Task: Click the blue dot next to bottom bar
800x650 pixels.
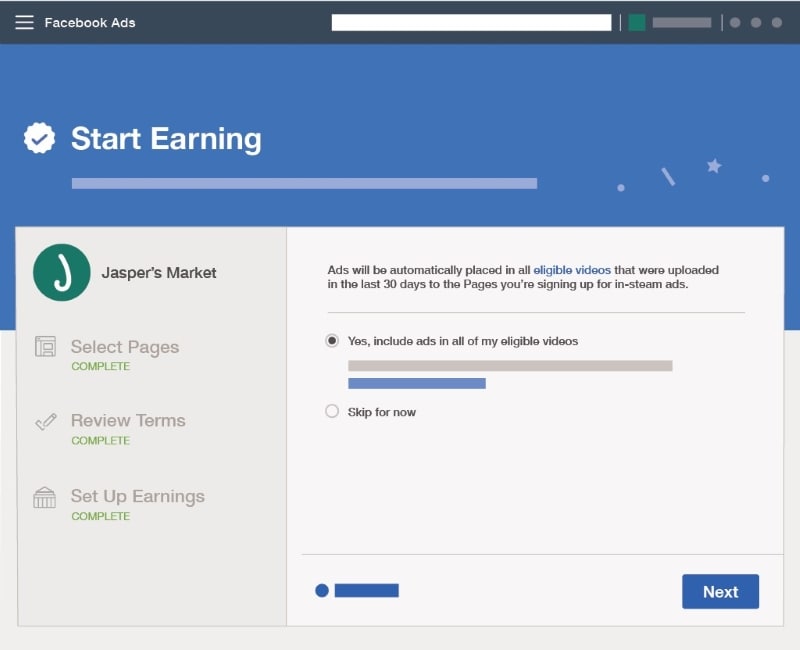Action: coord(322,590)
